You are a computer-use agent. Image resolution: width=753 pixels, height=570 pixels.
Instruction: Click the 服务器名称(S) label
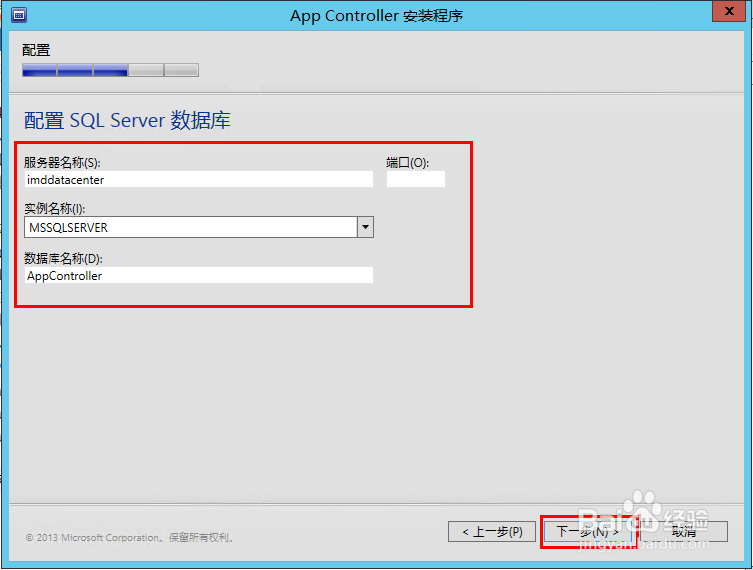pyautogui.click(x=62, y=163)
